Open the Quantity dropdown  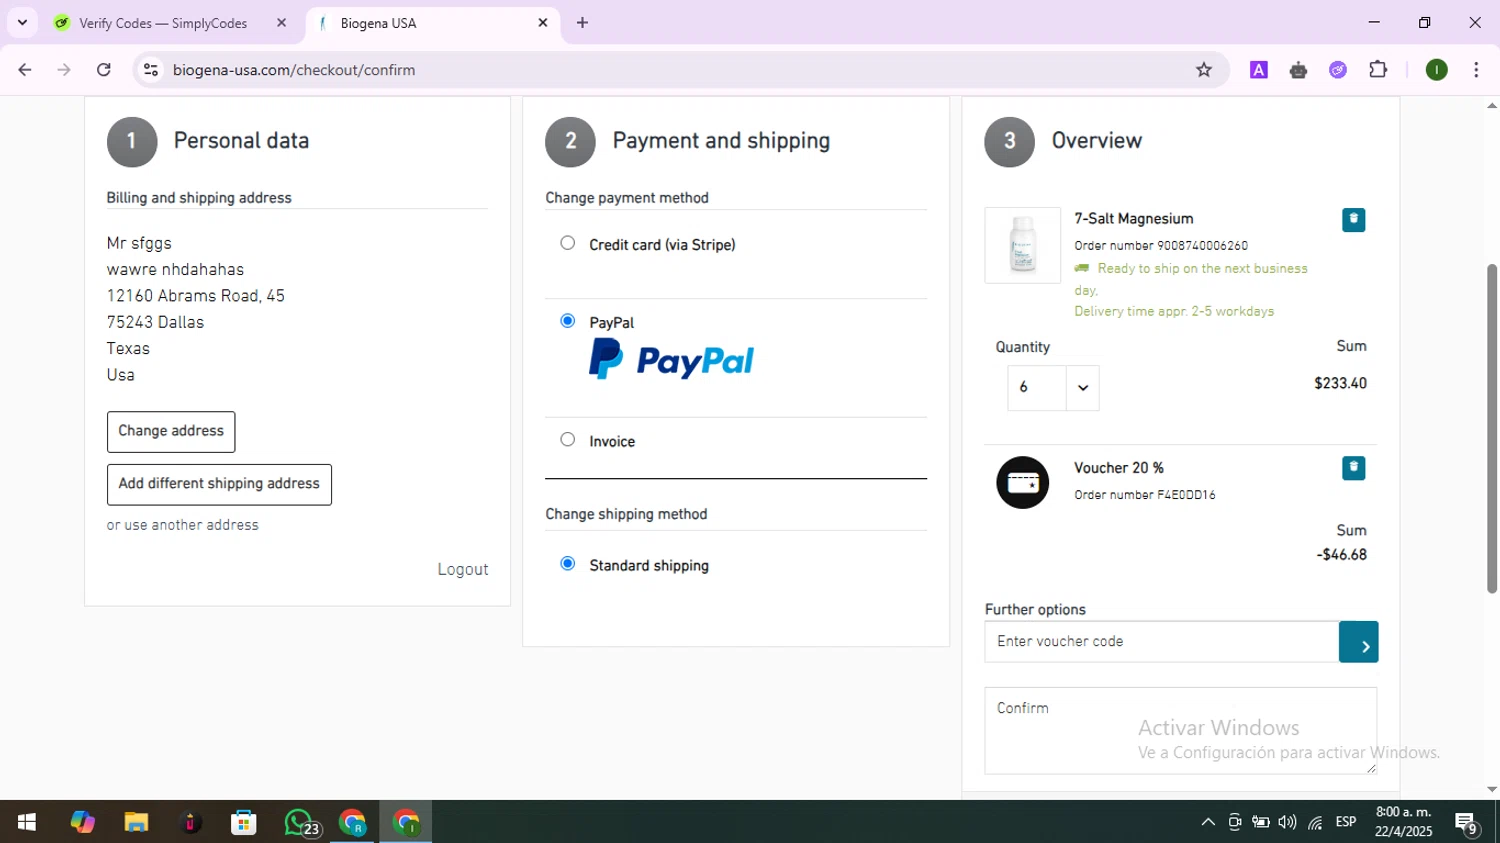[1053, 388]
